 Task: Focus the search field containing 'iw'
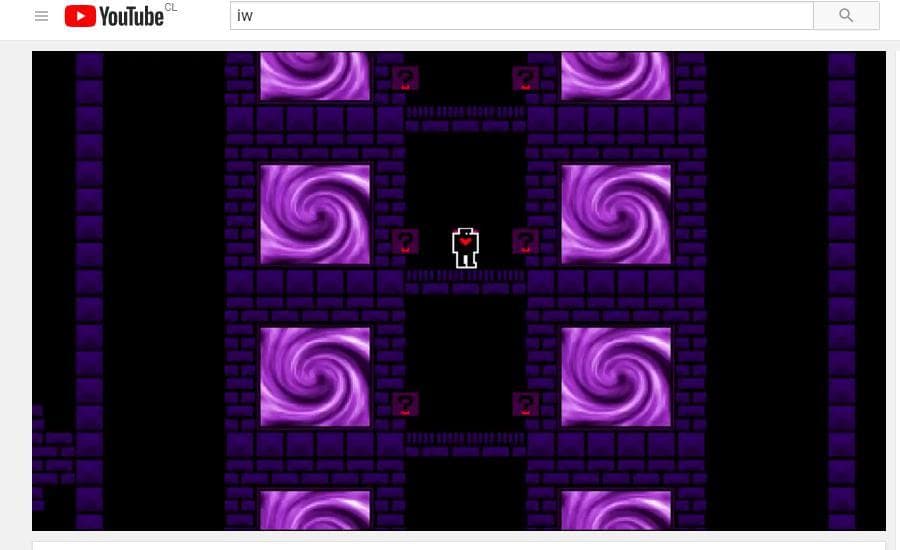(x=522, y=16)
